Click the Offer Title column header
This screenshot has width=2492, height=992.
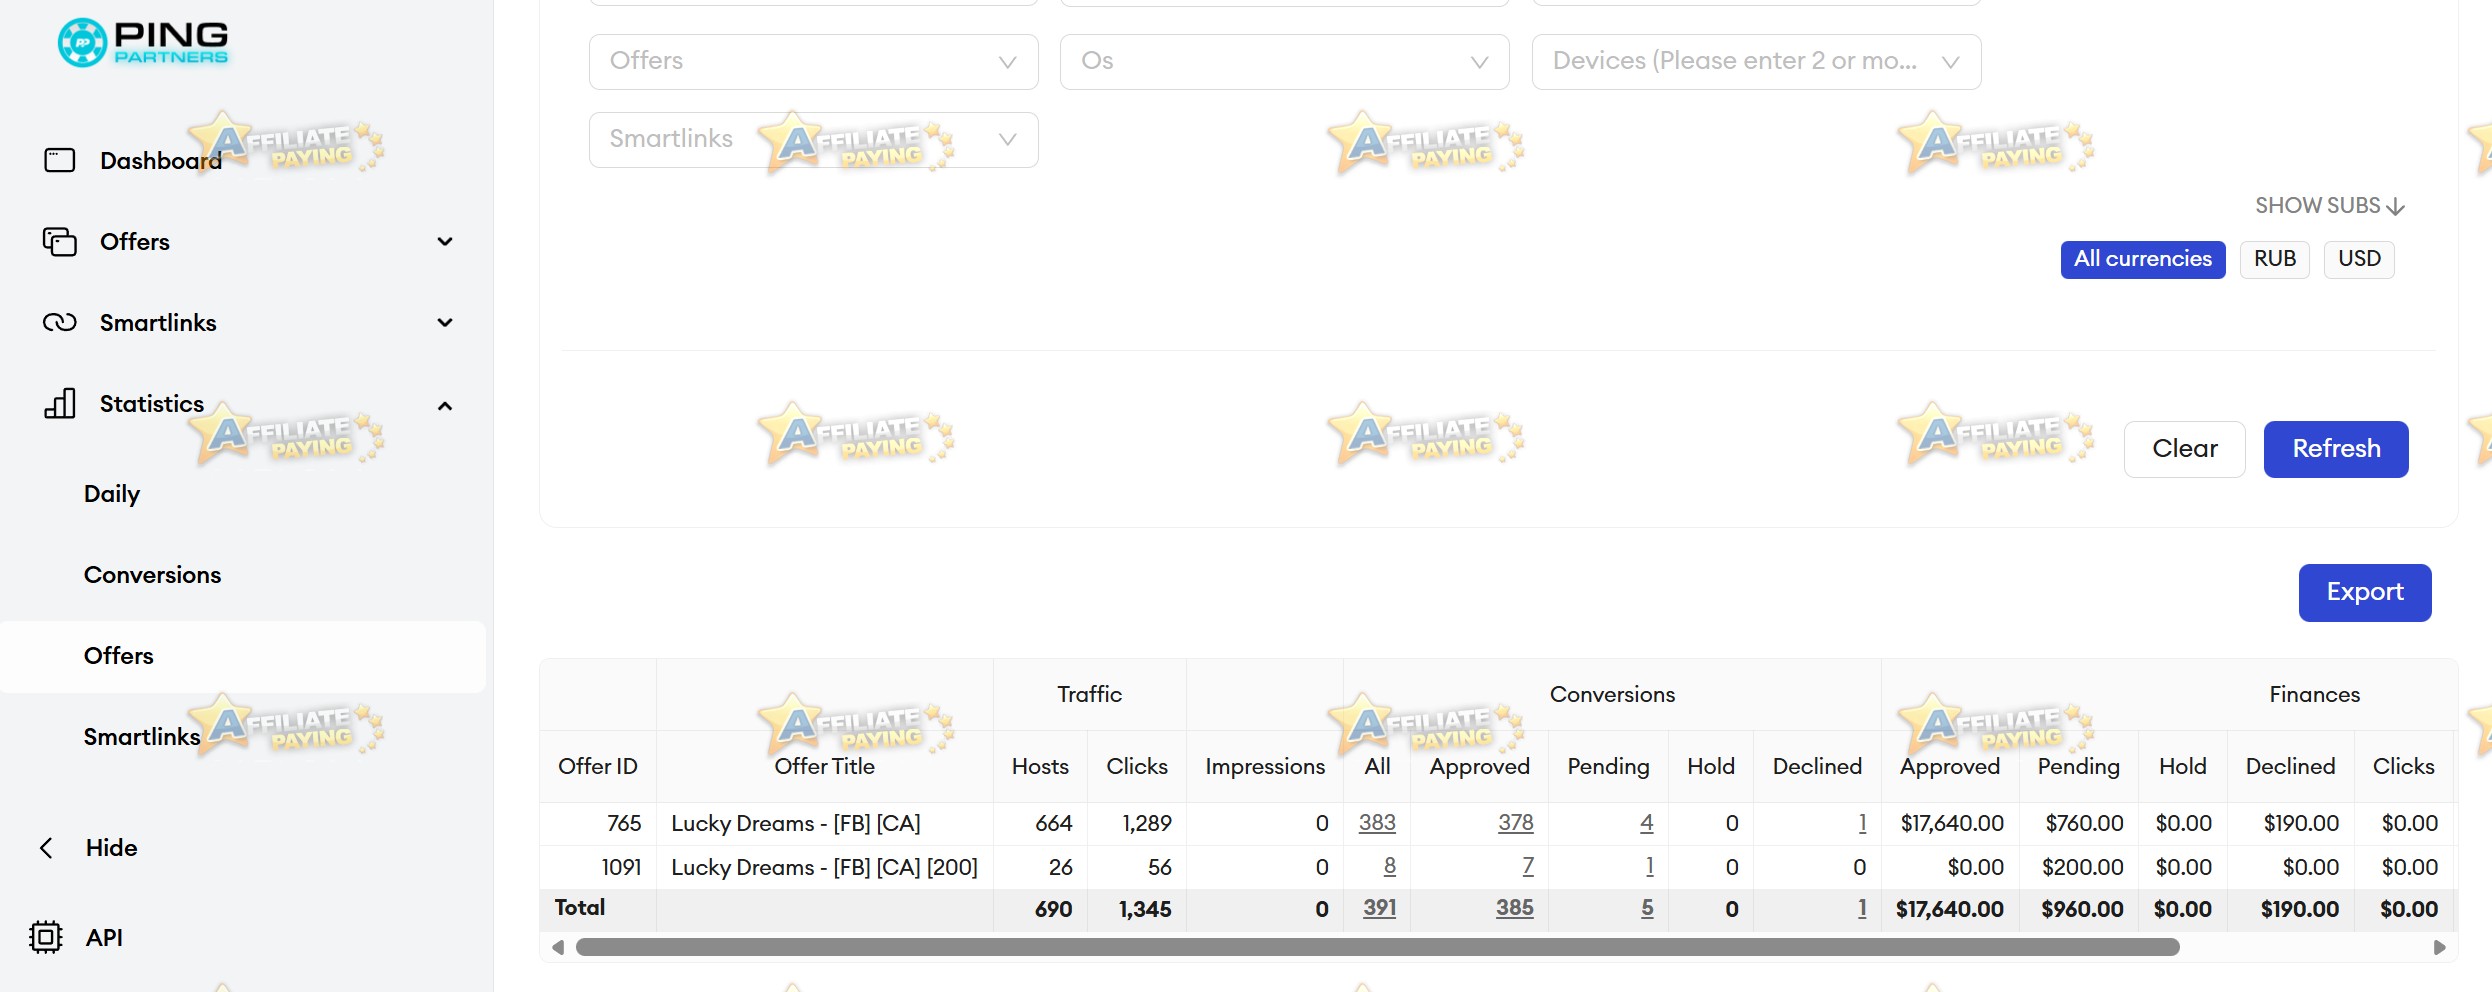824,767
